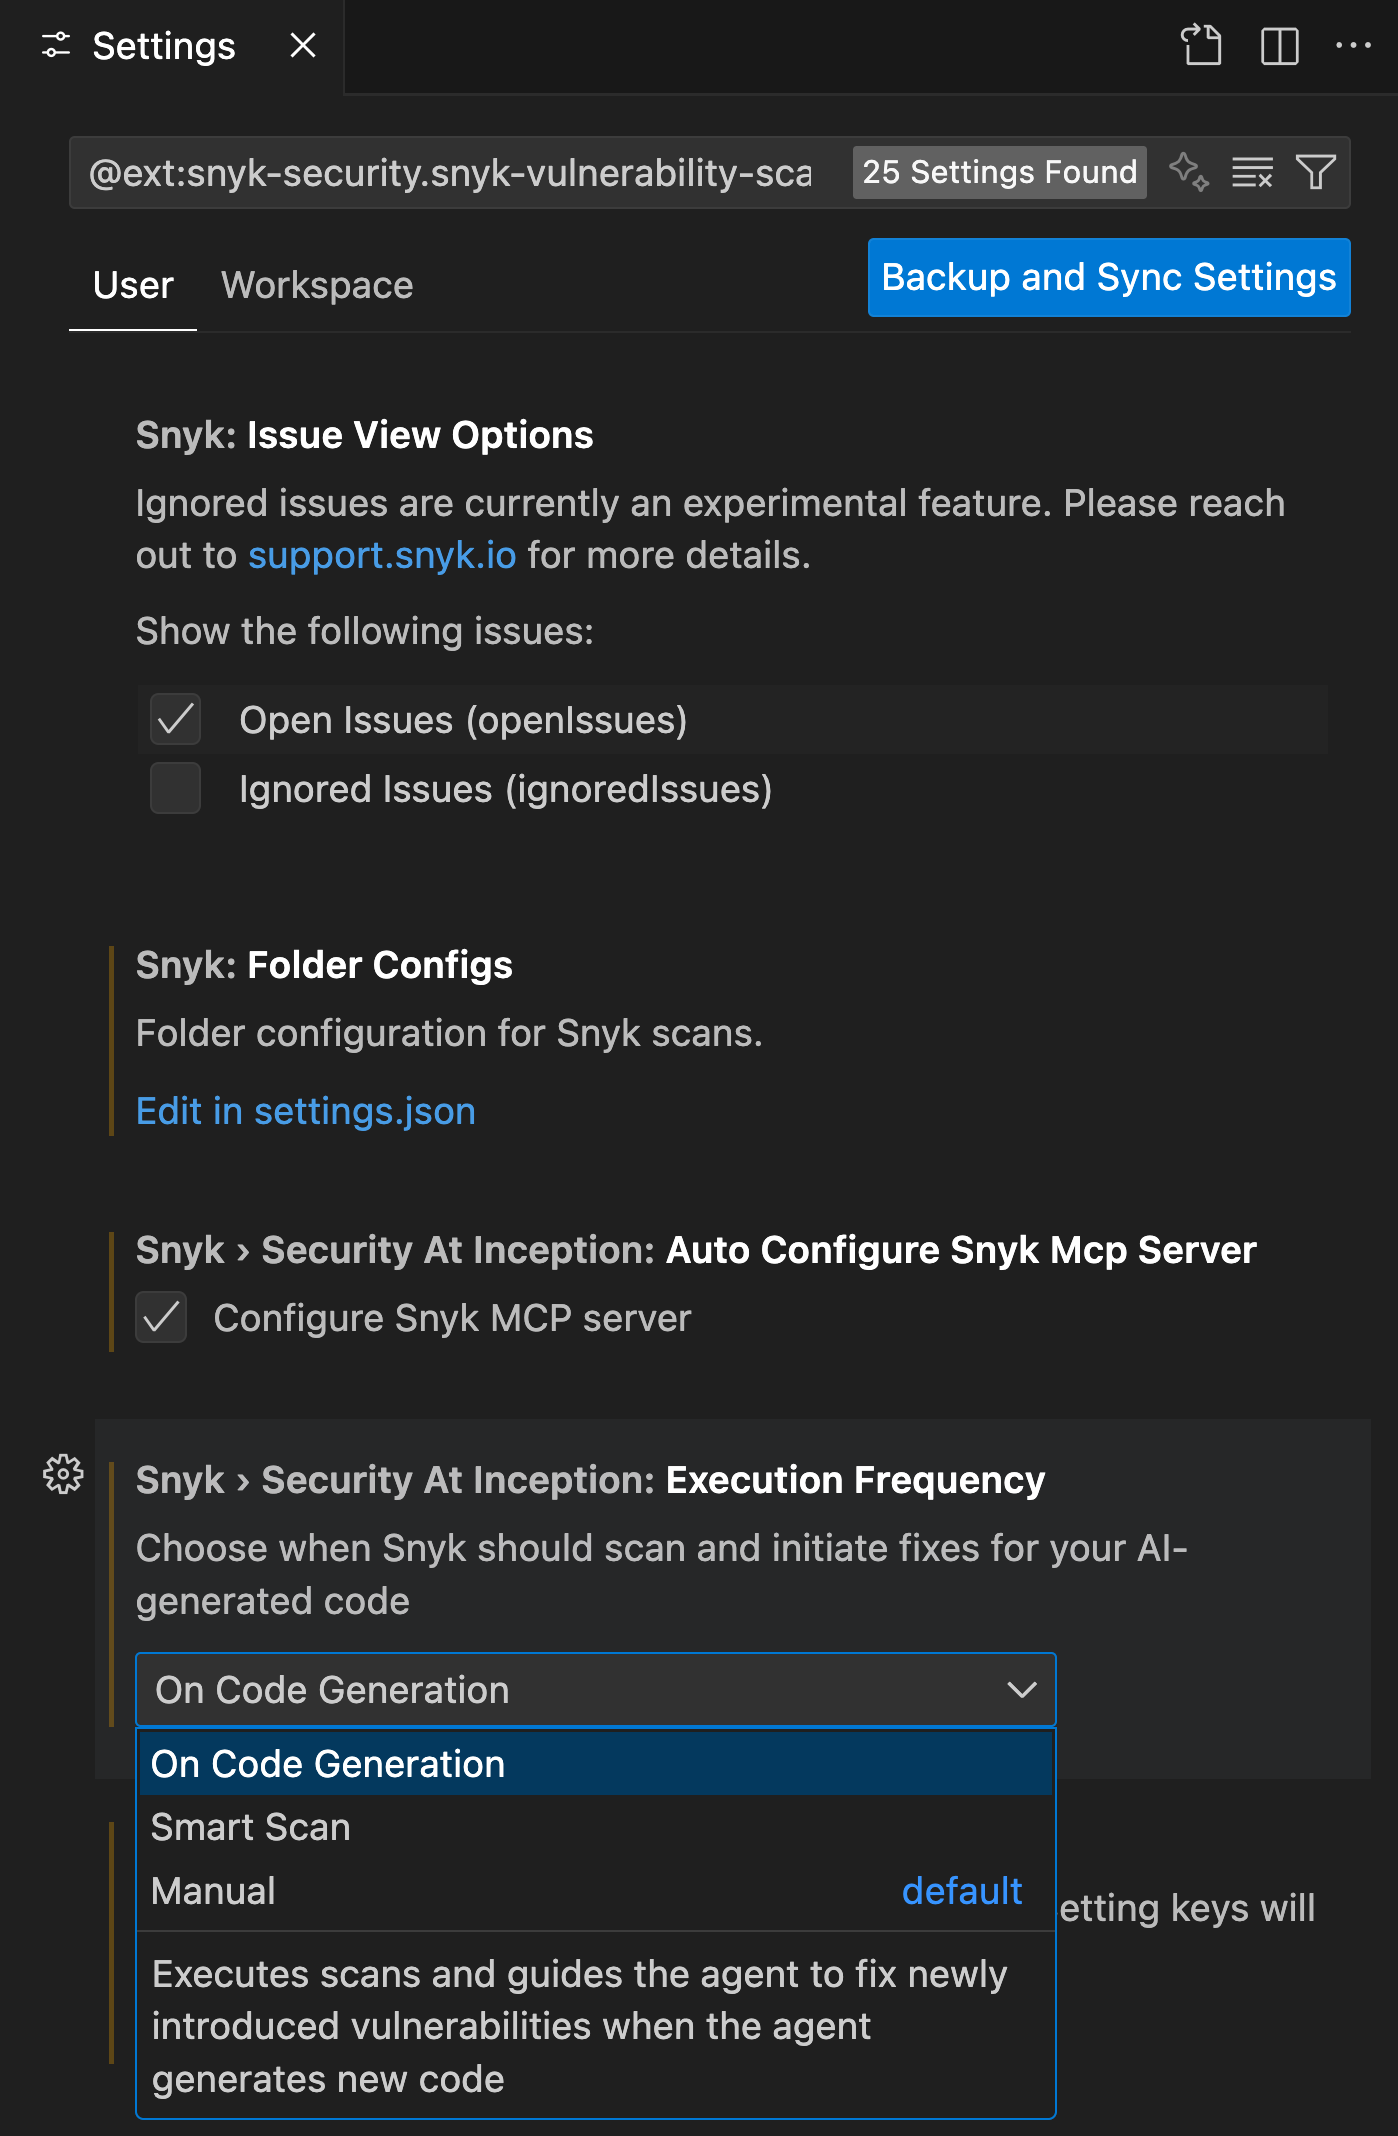
Task: Open the Edit in settings.json link
Action: pyautogui.click(x=306, y=1112)
